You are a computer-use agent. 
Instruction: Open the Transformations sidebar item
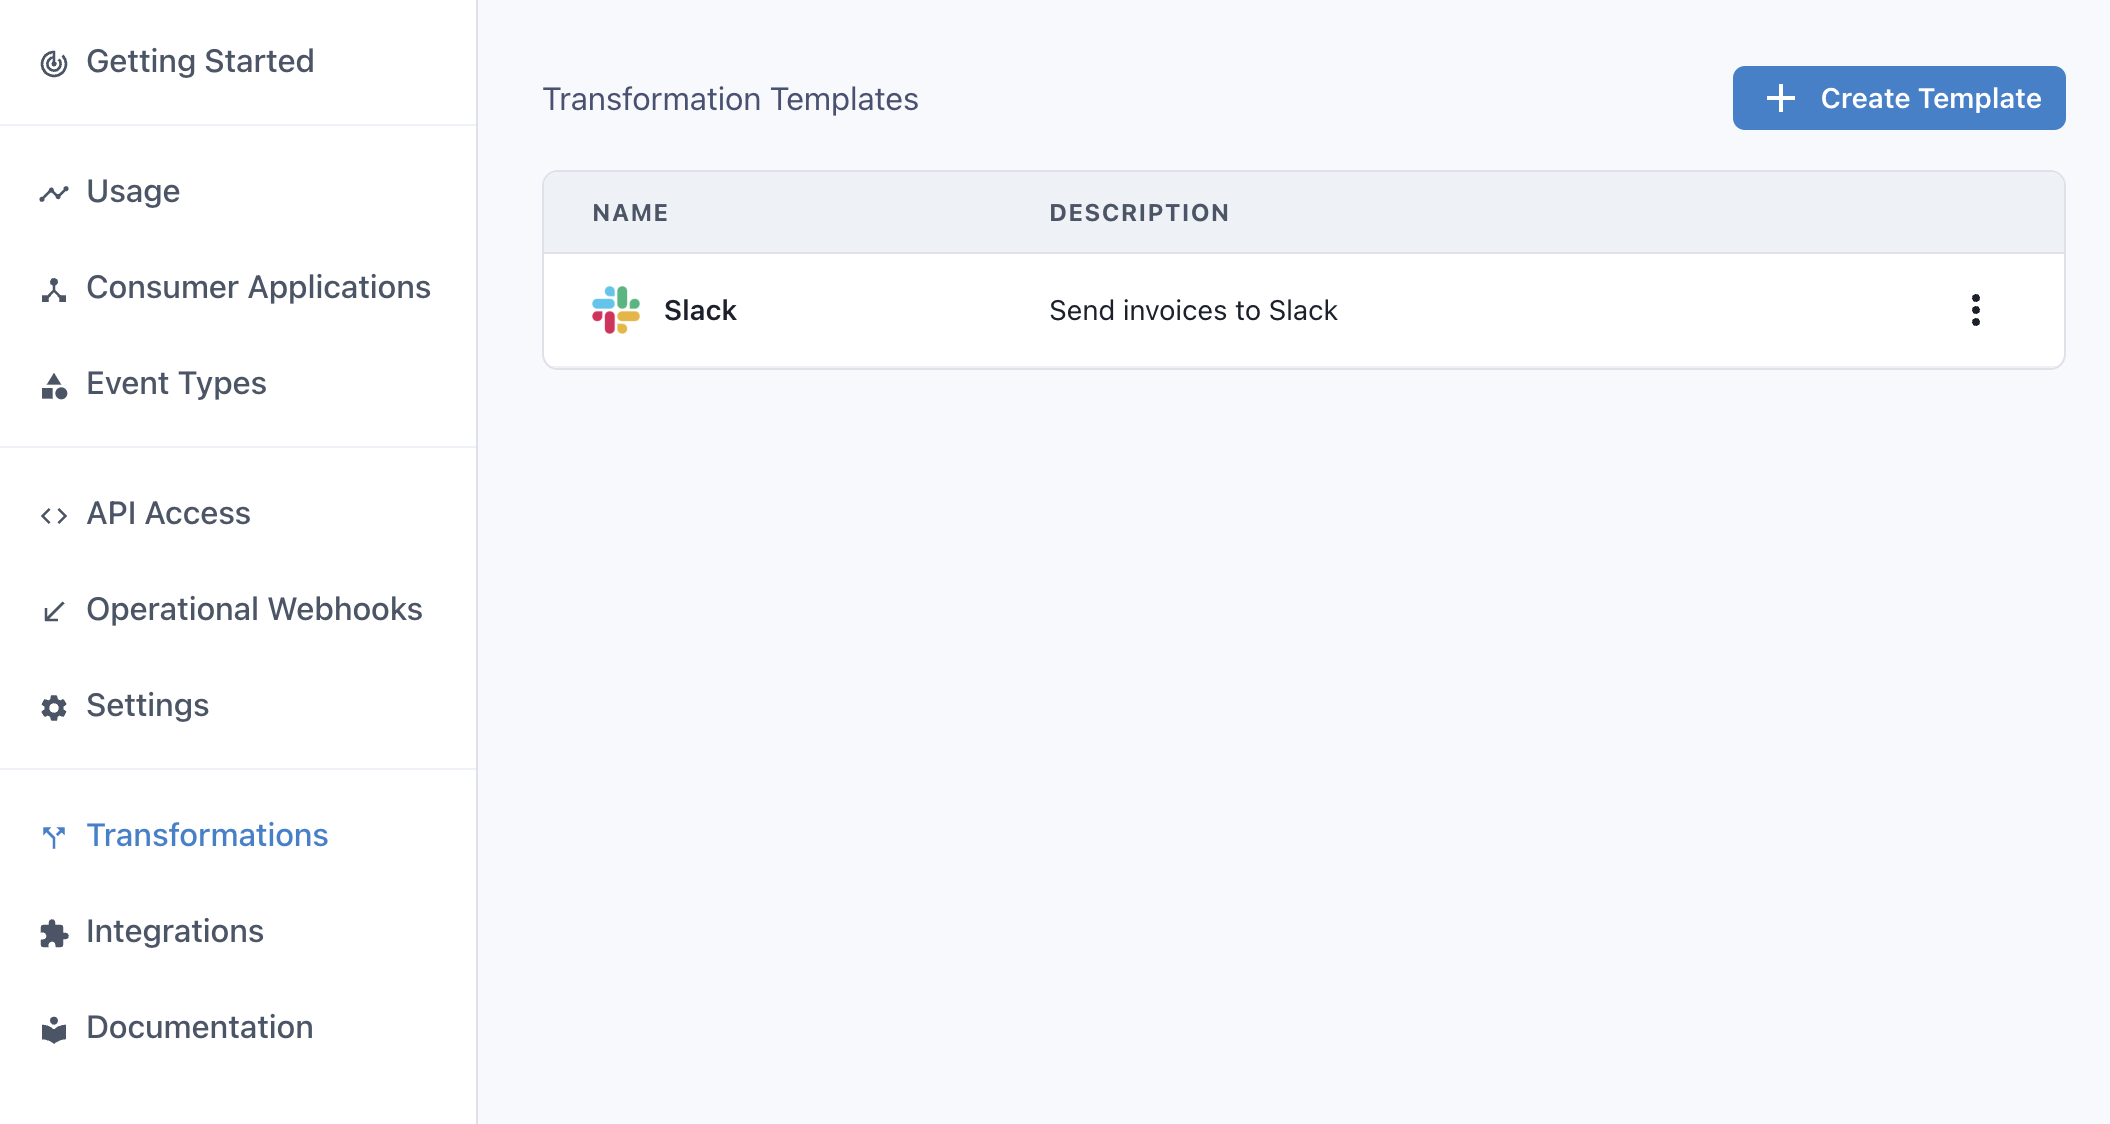point(207,835)
